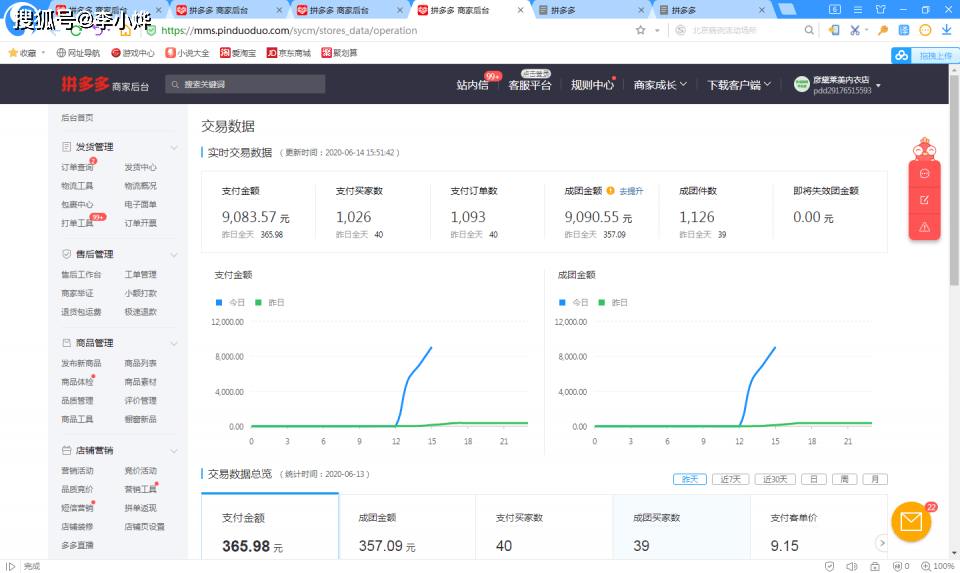
Task: Select the 成团金额 357.09 overview card
Action: 407,527
